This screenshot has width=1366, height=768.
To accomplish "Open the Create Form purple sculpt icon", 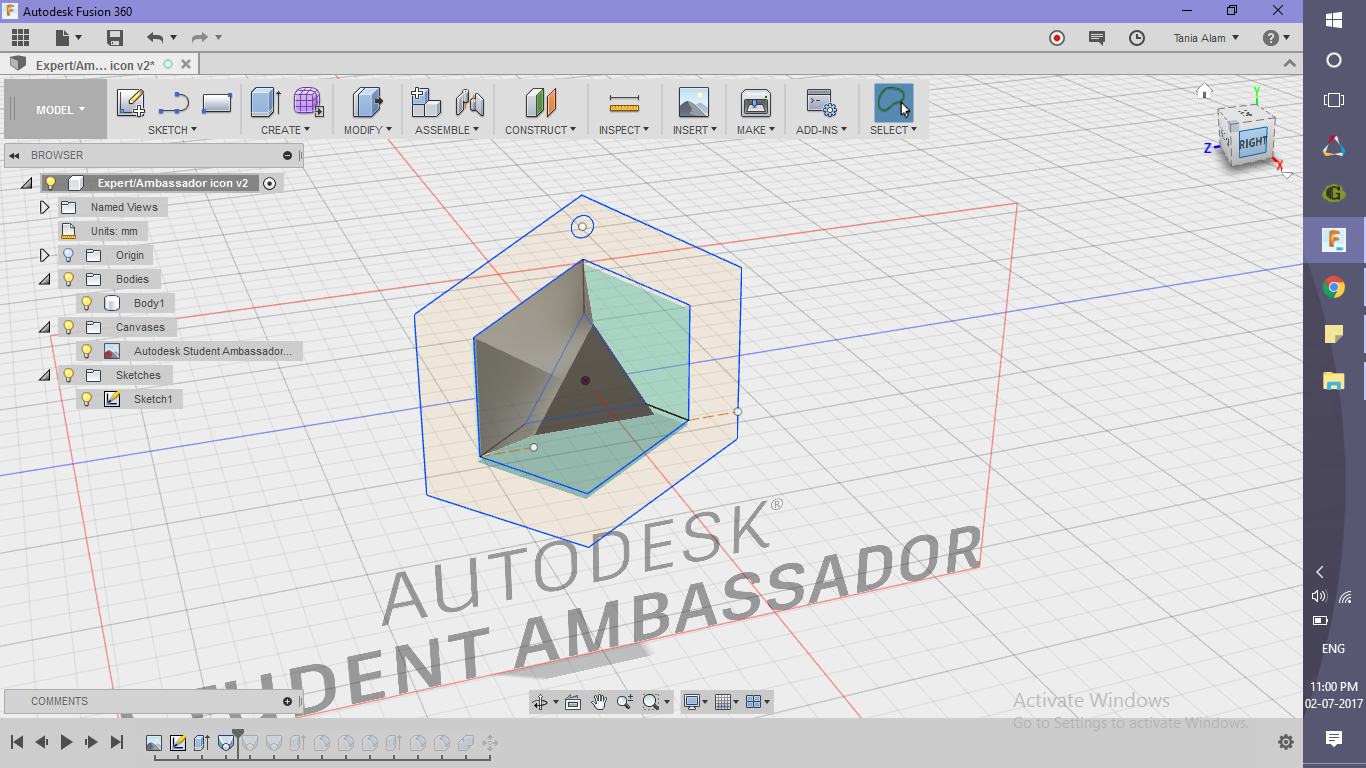I will click(308, 103).
